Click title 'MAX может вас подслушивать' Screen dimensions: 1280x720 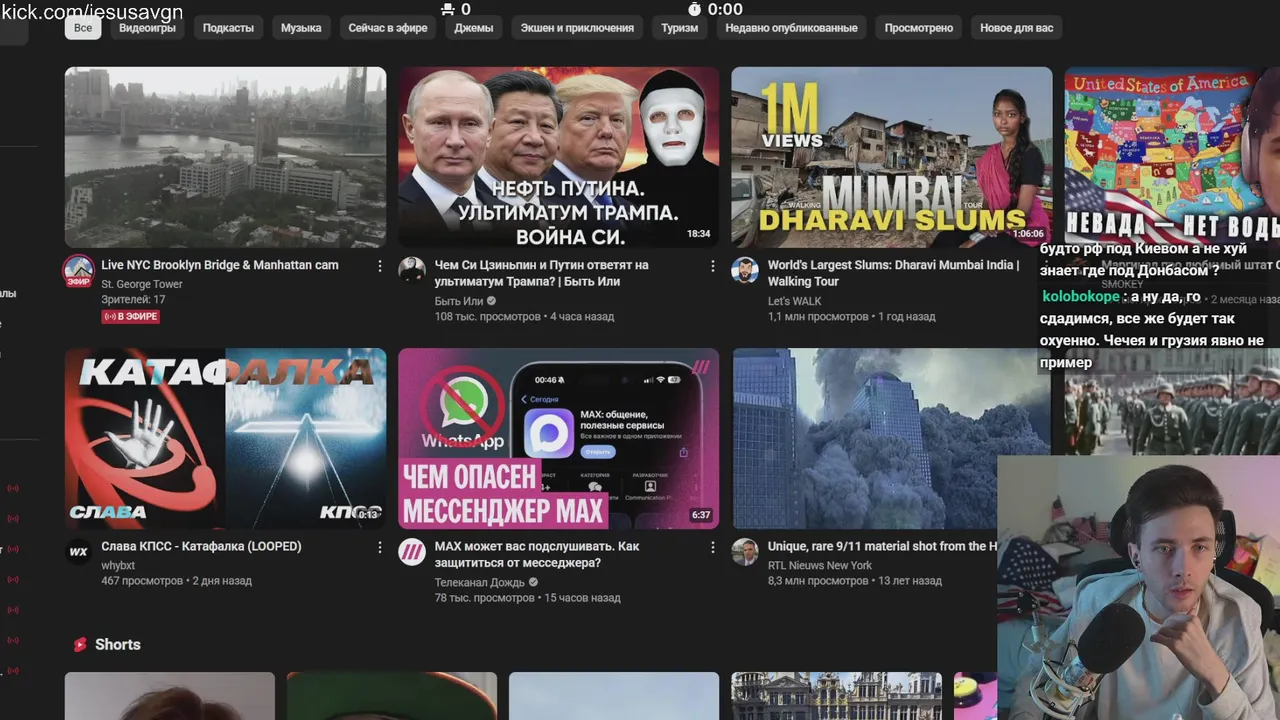pos(537,554)
